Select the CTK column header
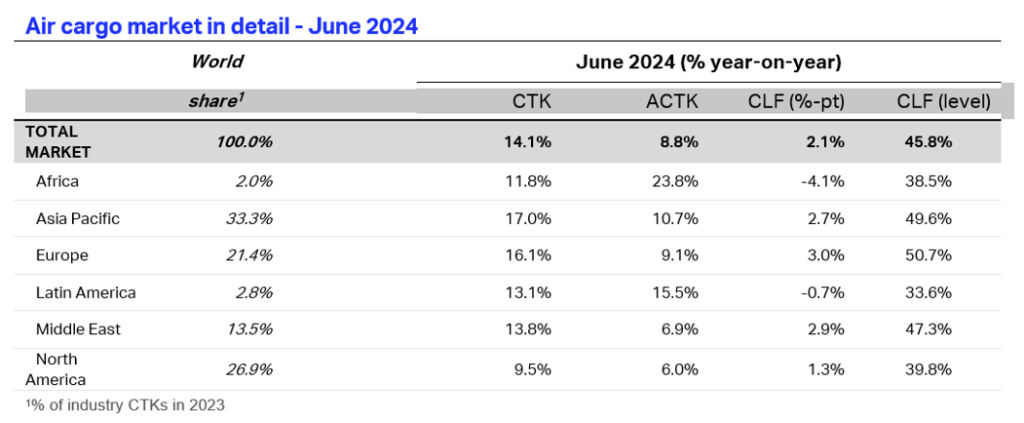The height and width of the screenshot is (423, 1024). 531,100
